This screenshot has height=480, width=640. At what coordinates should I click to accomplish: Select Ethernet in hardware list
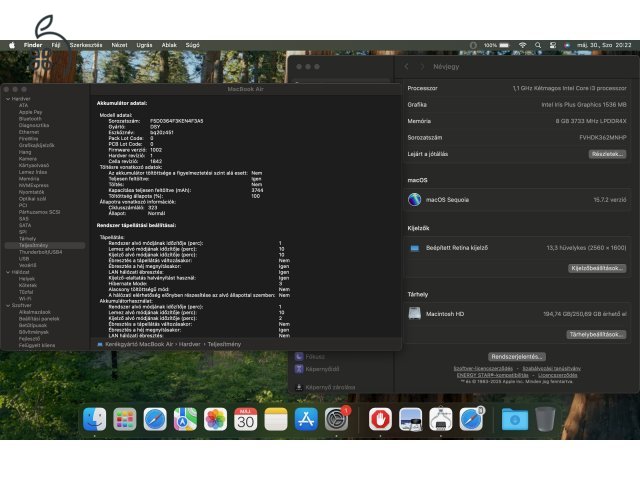29,132
